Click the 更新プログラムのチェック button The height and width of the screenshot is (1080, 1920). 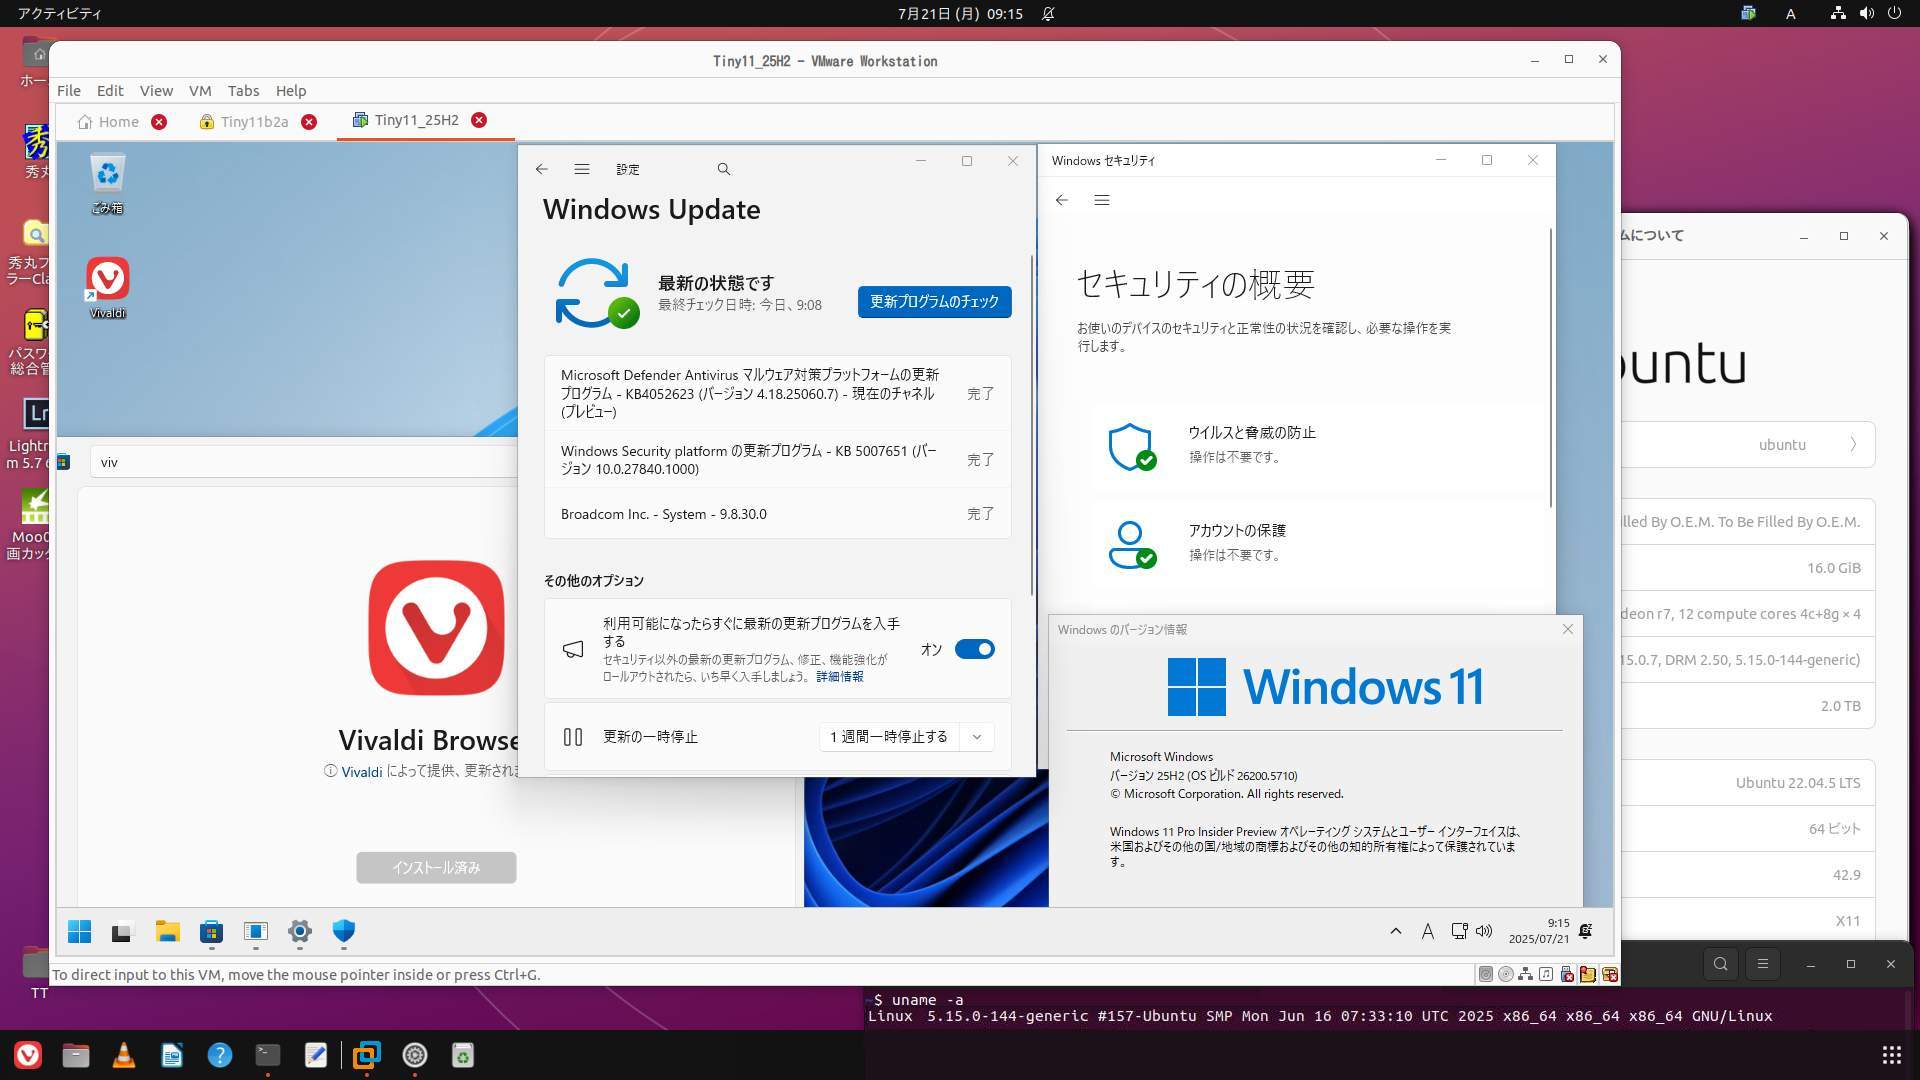pyautogui.click(x=934, y=301)
